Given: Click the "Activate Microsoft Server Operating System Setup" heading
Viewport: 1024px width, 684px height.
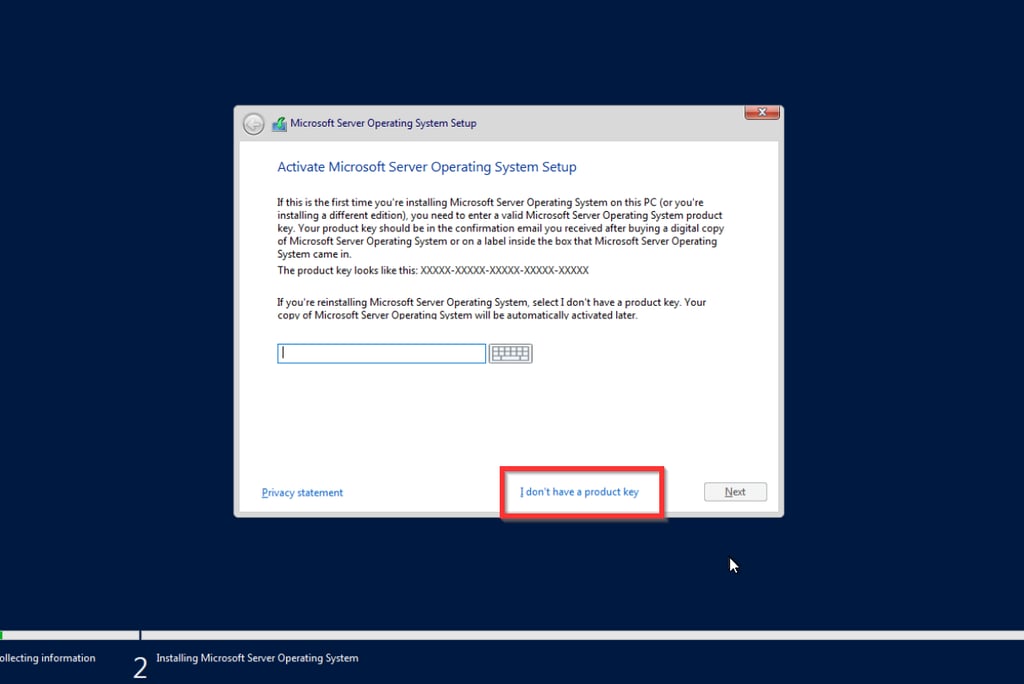Looking at the screenshot, I should pos(426,167).
